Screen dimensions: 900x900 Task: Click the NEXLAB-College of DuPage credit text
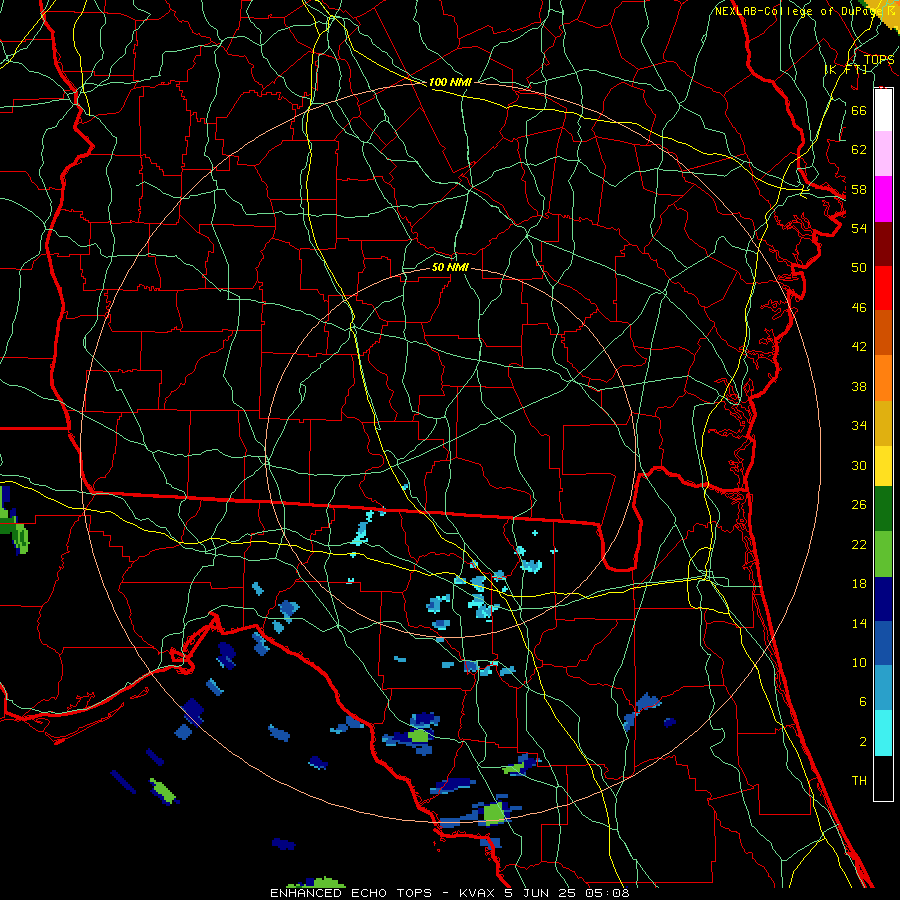[x=804, y=11]
